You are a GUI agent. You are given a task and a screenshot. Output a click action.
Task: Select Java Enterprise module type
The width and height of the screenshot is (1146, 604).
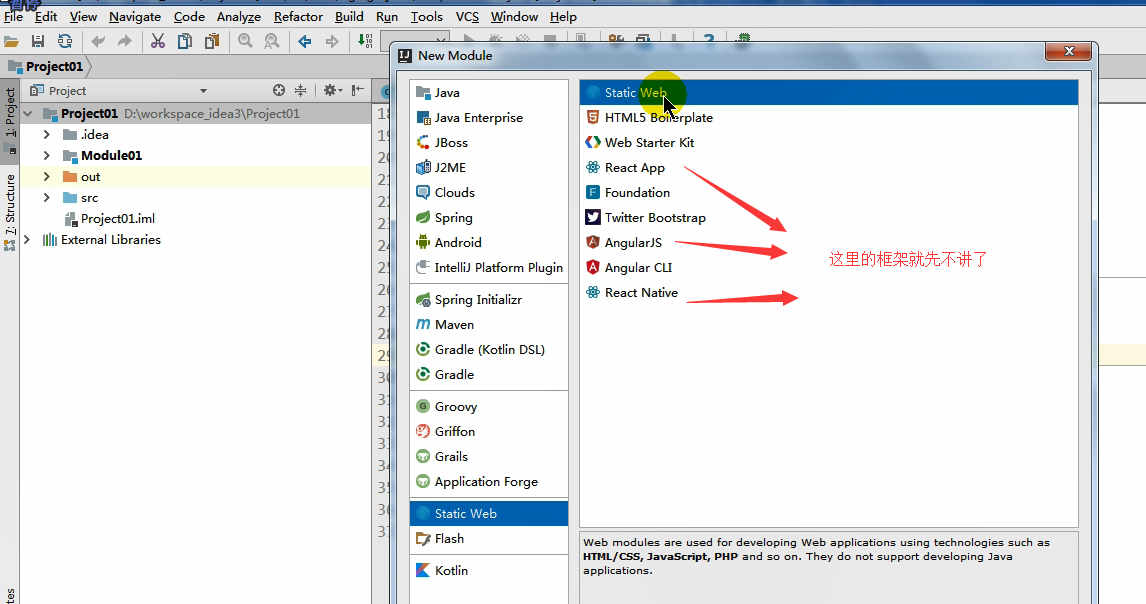489,118
